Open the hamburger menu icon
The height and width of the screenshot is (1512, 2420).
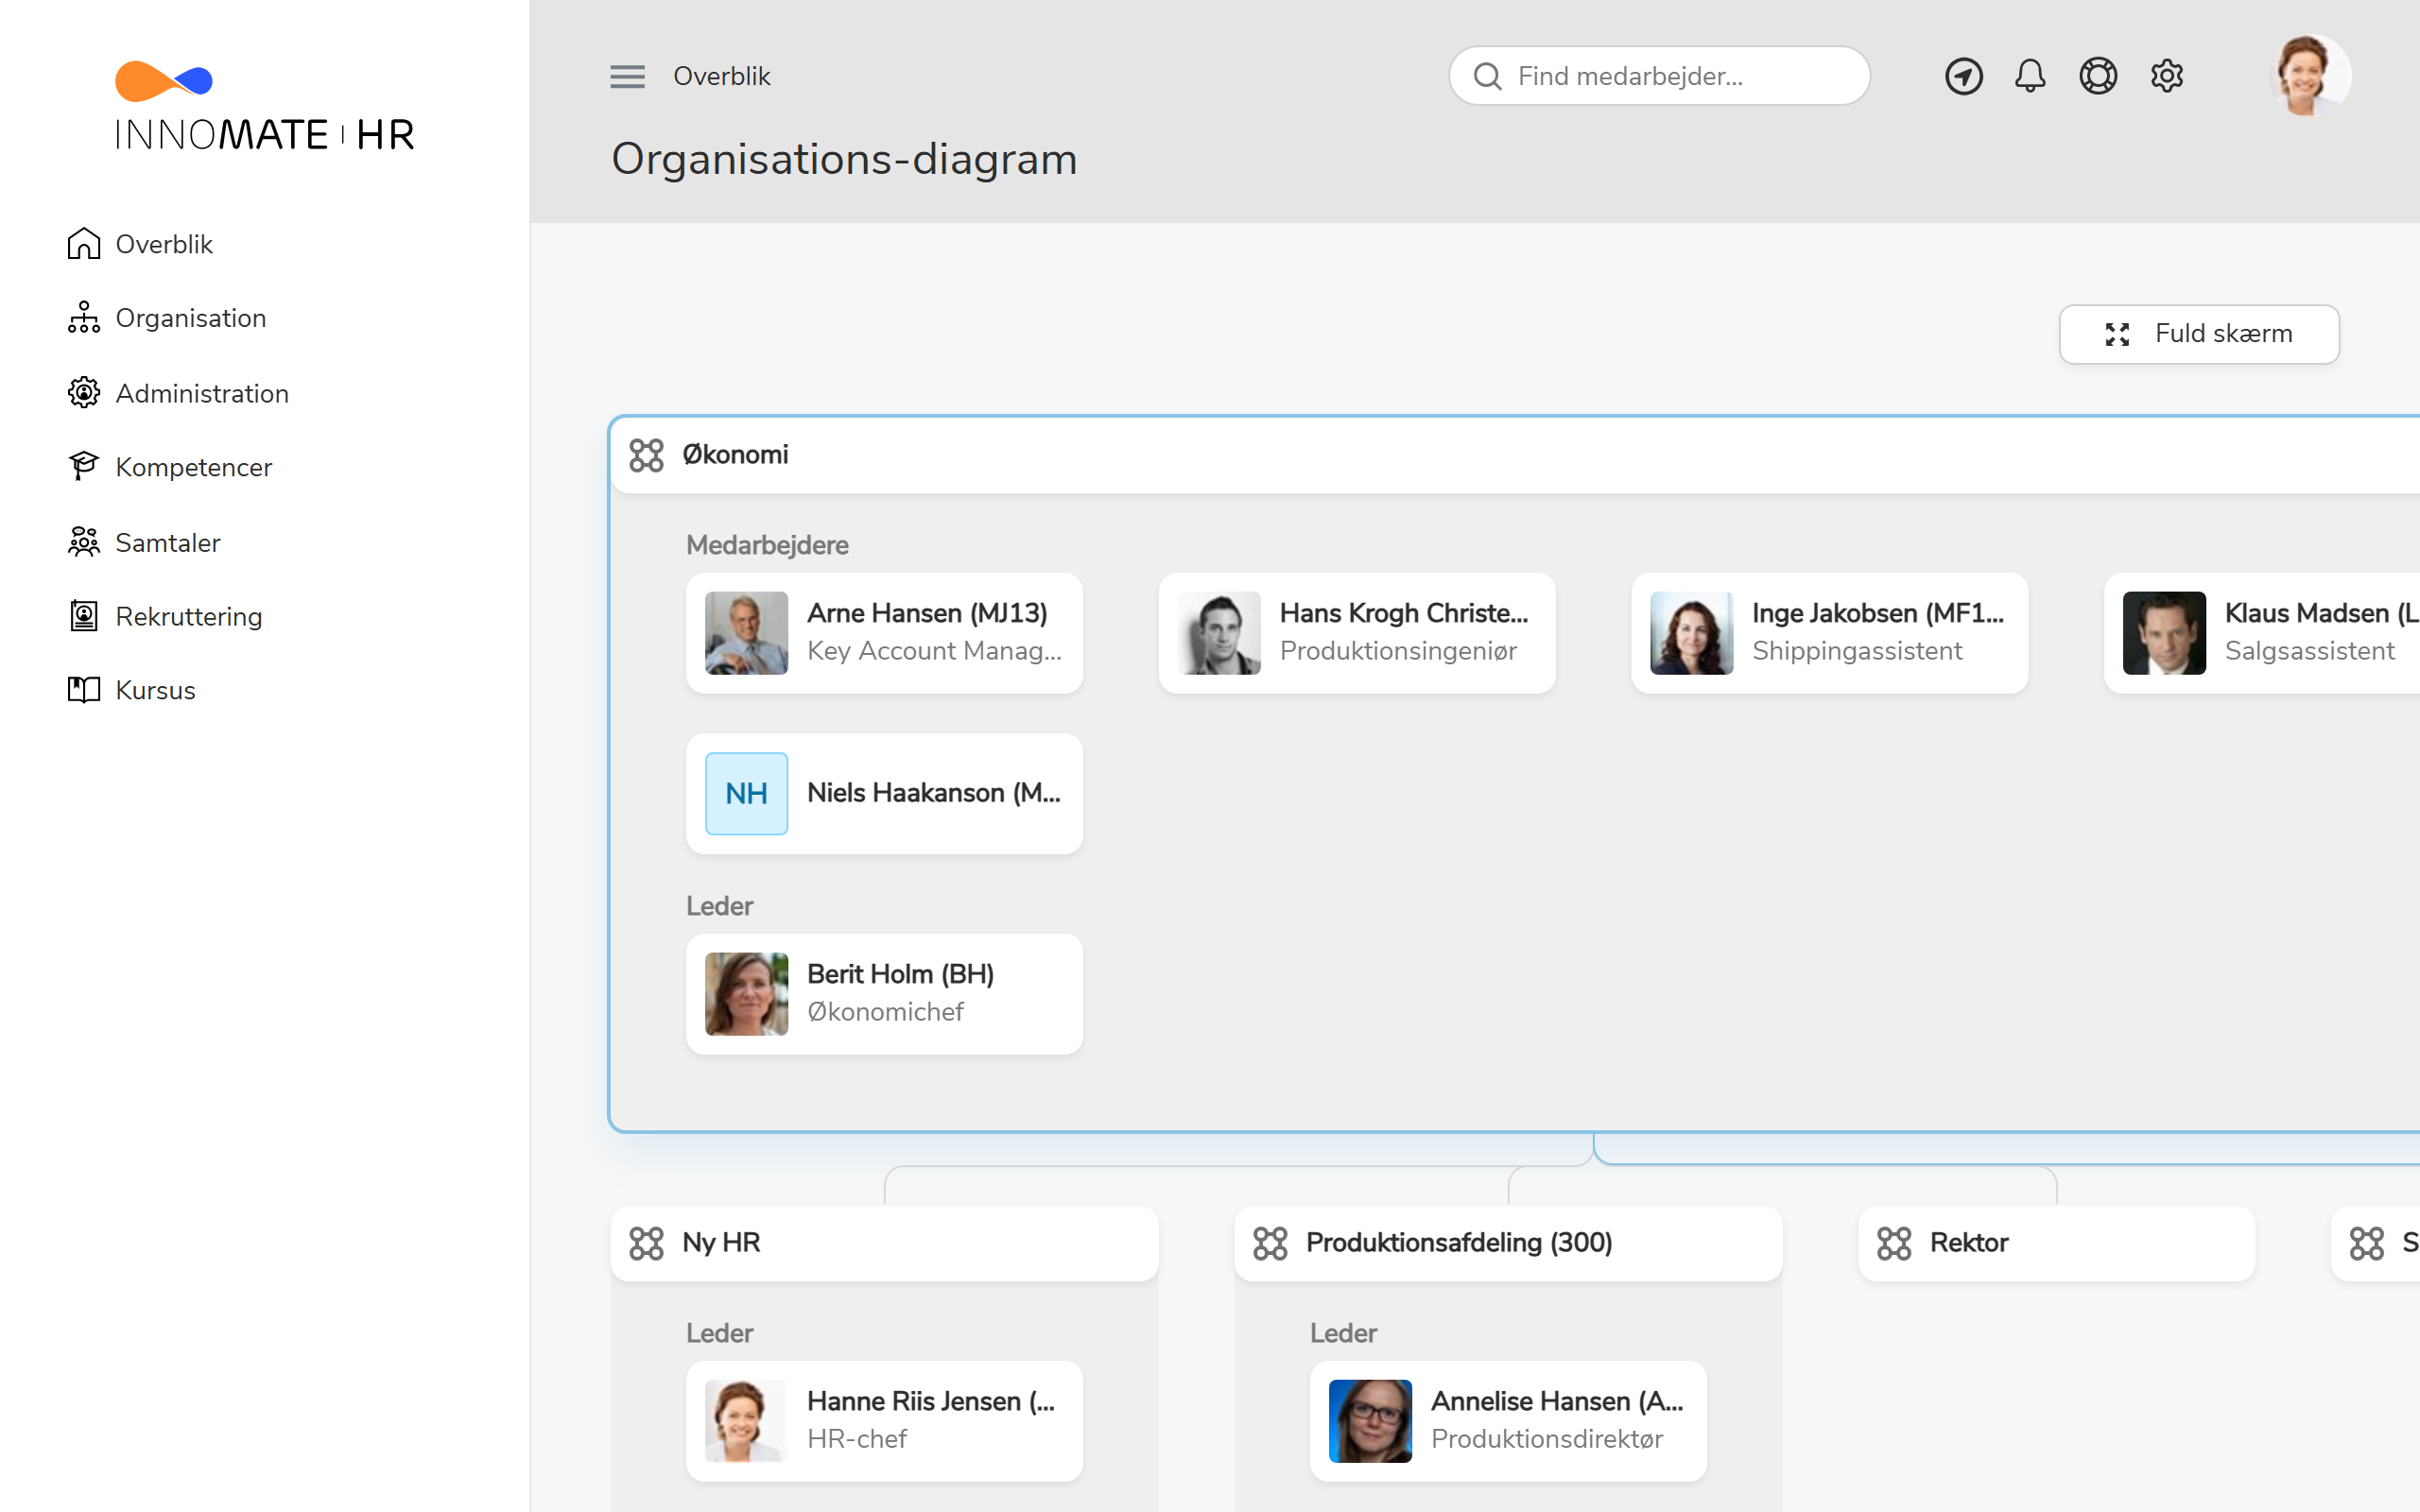click(x=627, y=76)
